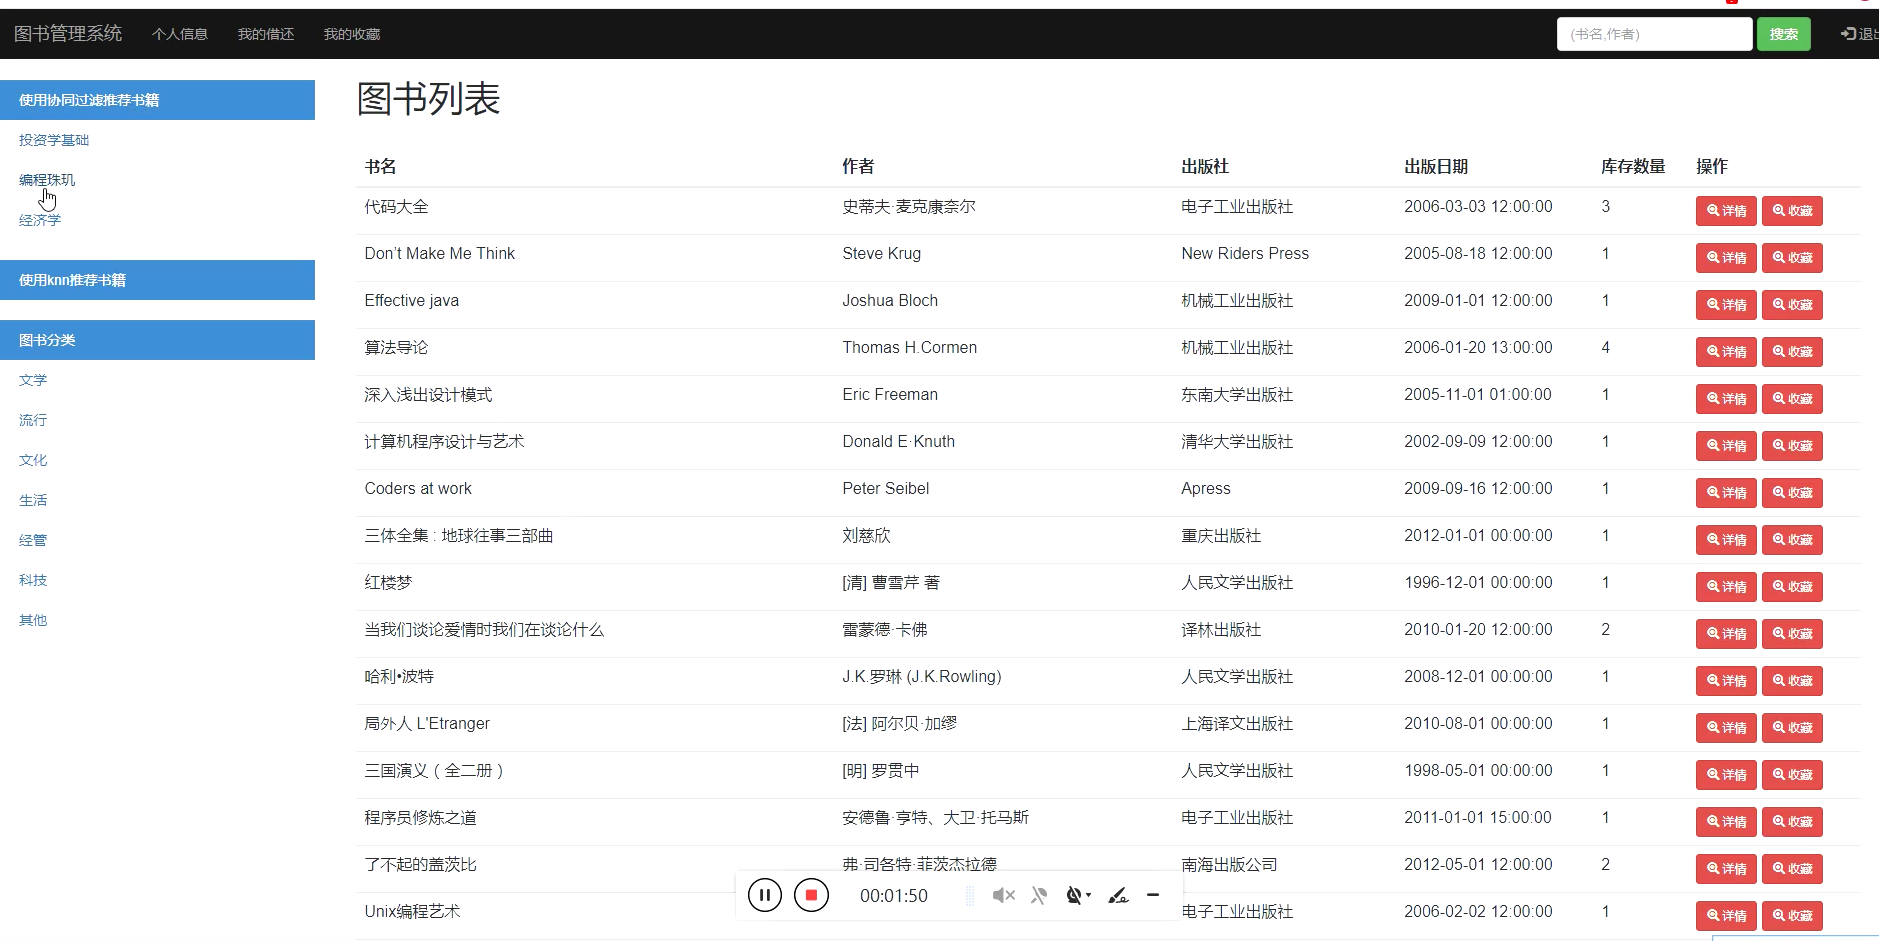View 详情 for 程序员修炼之道
This screenshot has width=1879, height=941.
[x=1726, y=822]
